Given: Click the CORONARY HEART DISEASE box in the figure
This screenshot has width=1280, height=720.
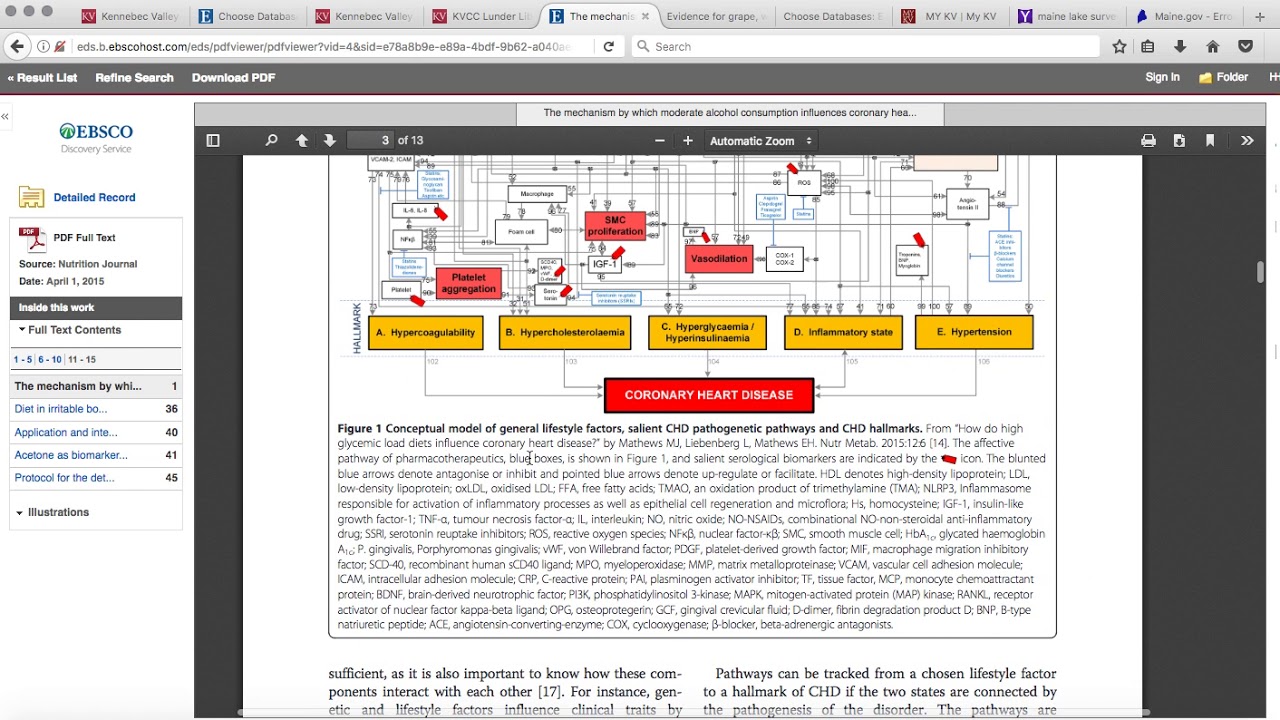Looking at the screenshot, I should point(709,395).
